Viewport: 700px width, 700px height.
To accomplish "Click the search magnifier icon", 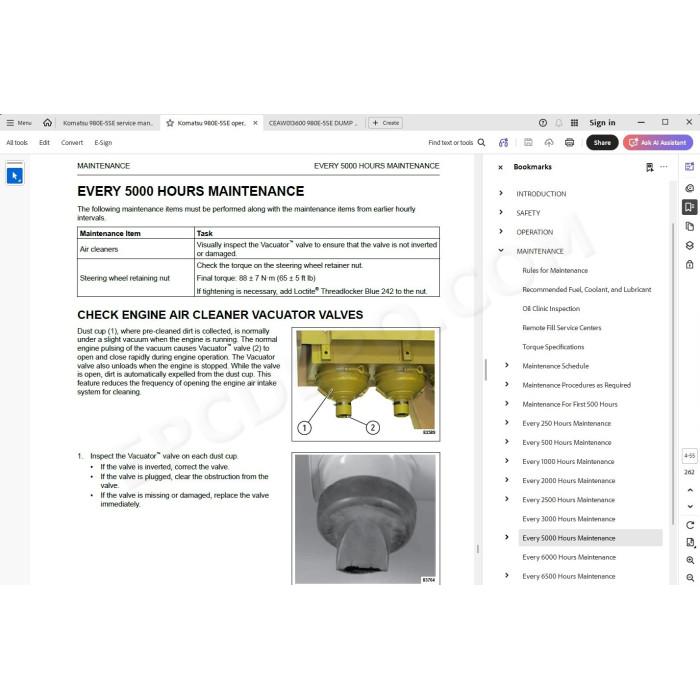I will pos(481,142).
